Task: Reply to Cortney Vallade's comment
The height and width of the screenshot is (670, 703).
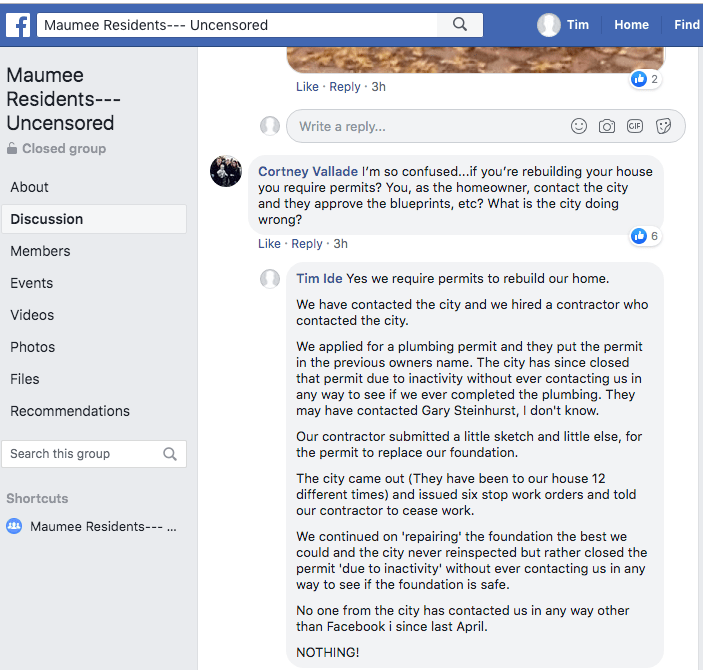Action: click(x=307, y=244)
